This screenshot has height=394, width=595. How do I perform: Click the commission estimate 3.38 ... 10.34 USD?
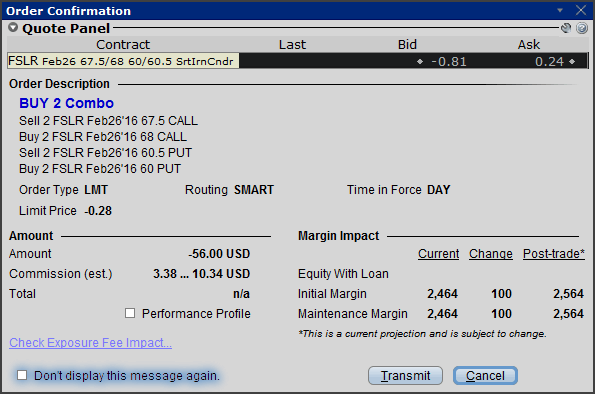(x=201, y=274)
